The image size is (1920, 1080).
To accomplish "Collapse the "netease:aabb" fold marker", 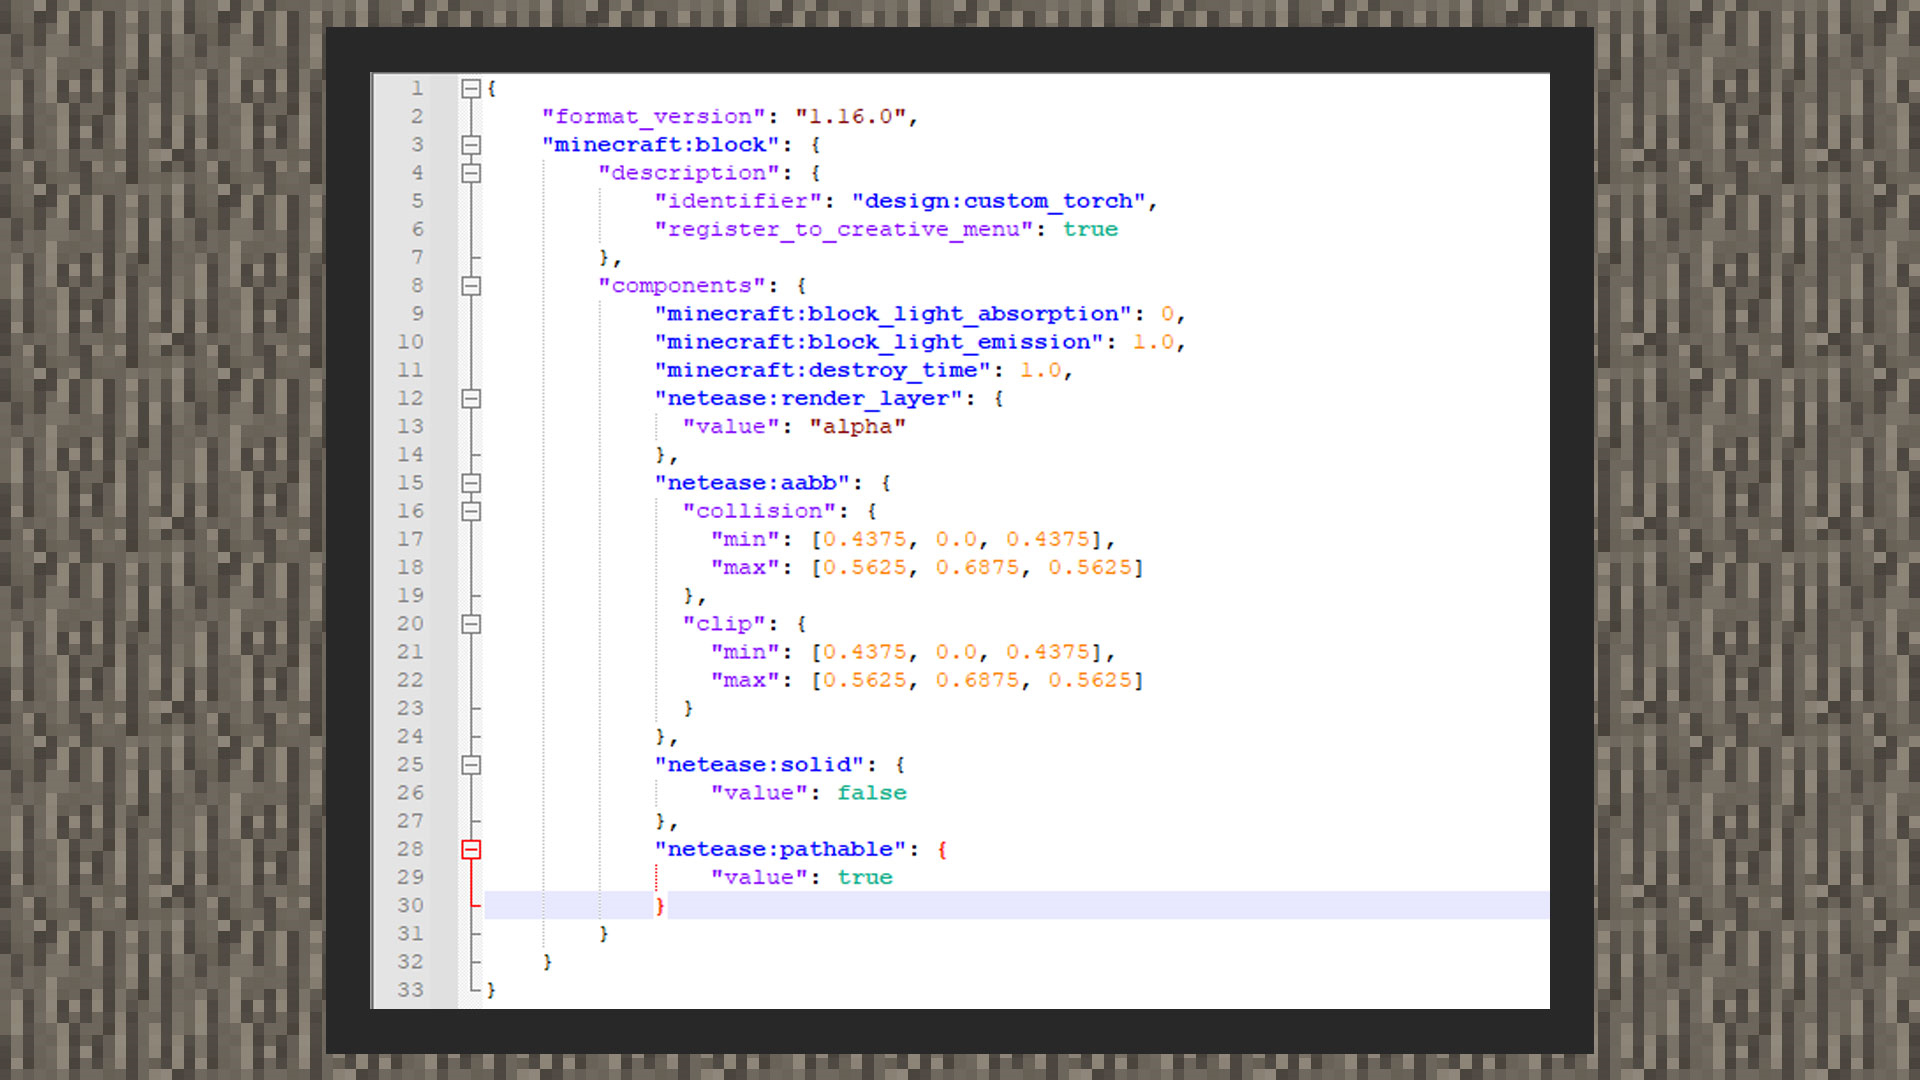I will pyautogui.click(x=471, y=483).
